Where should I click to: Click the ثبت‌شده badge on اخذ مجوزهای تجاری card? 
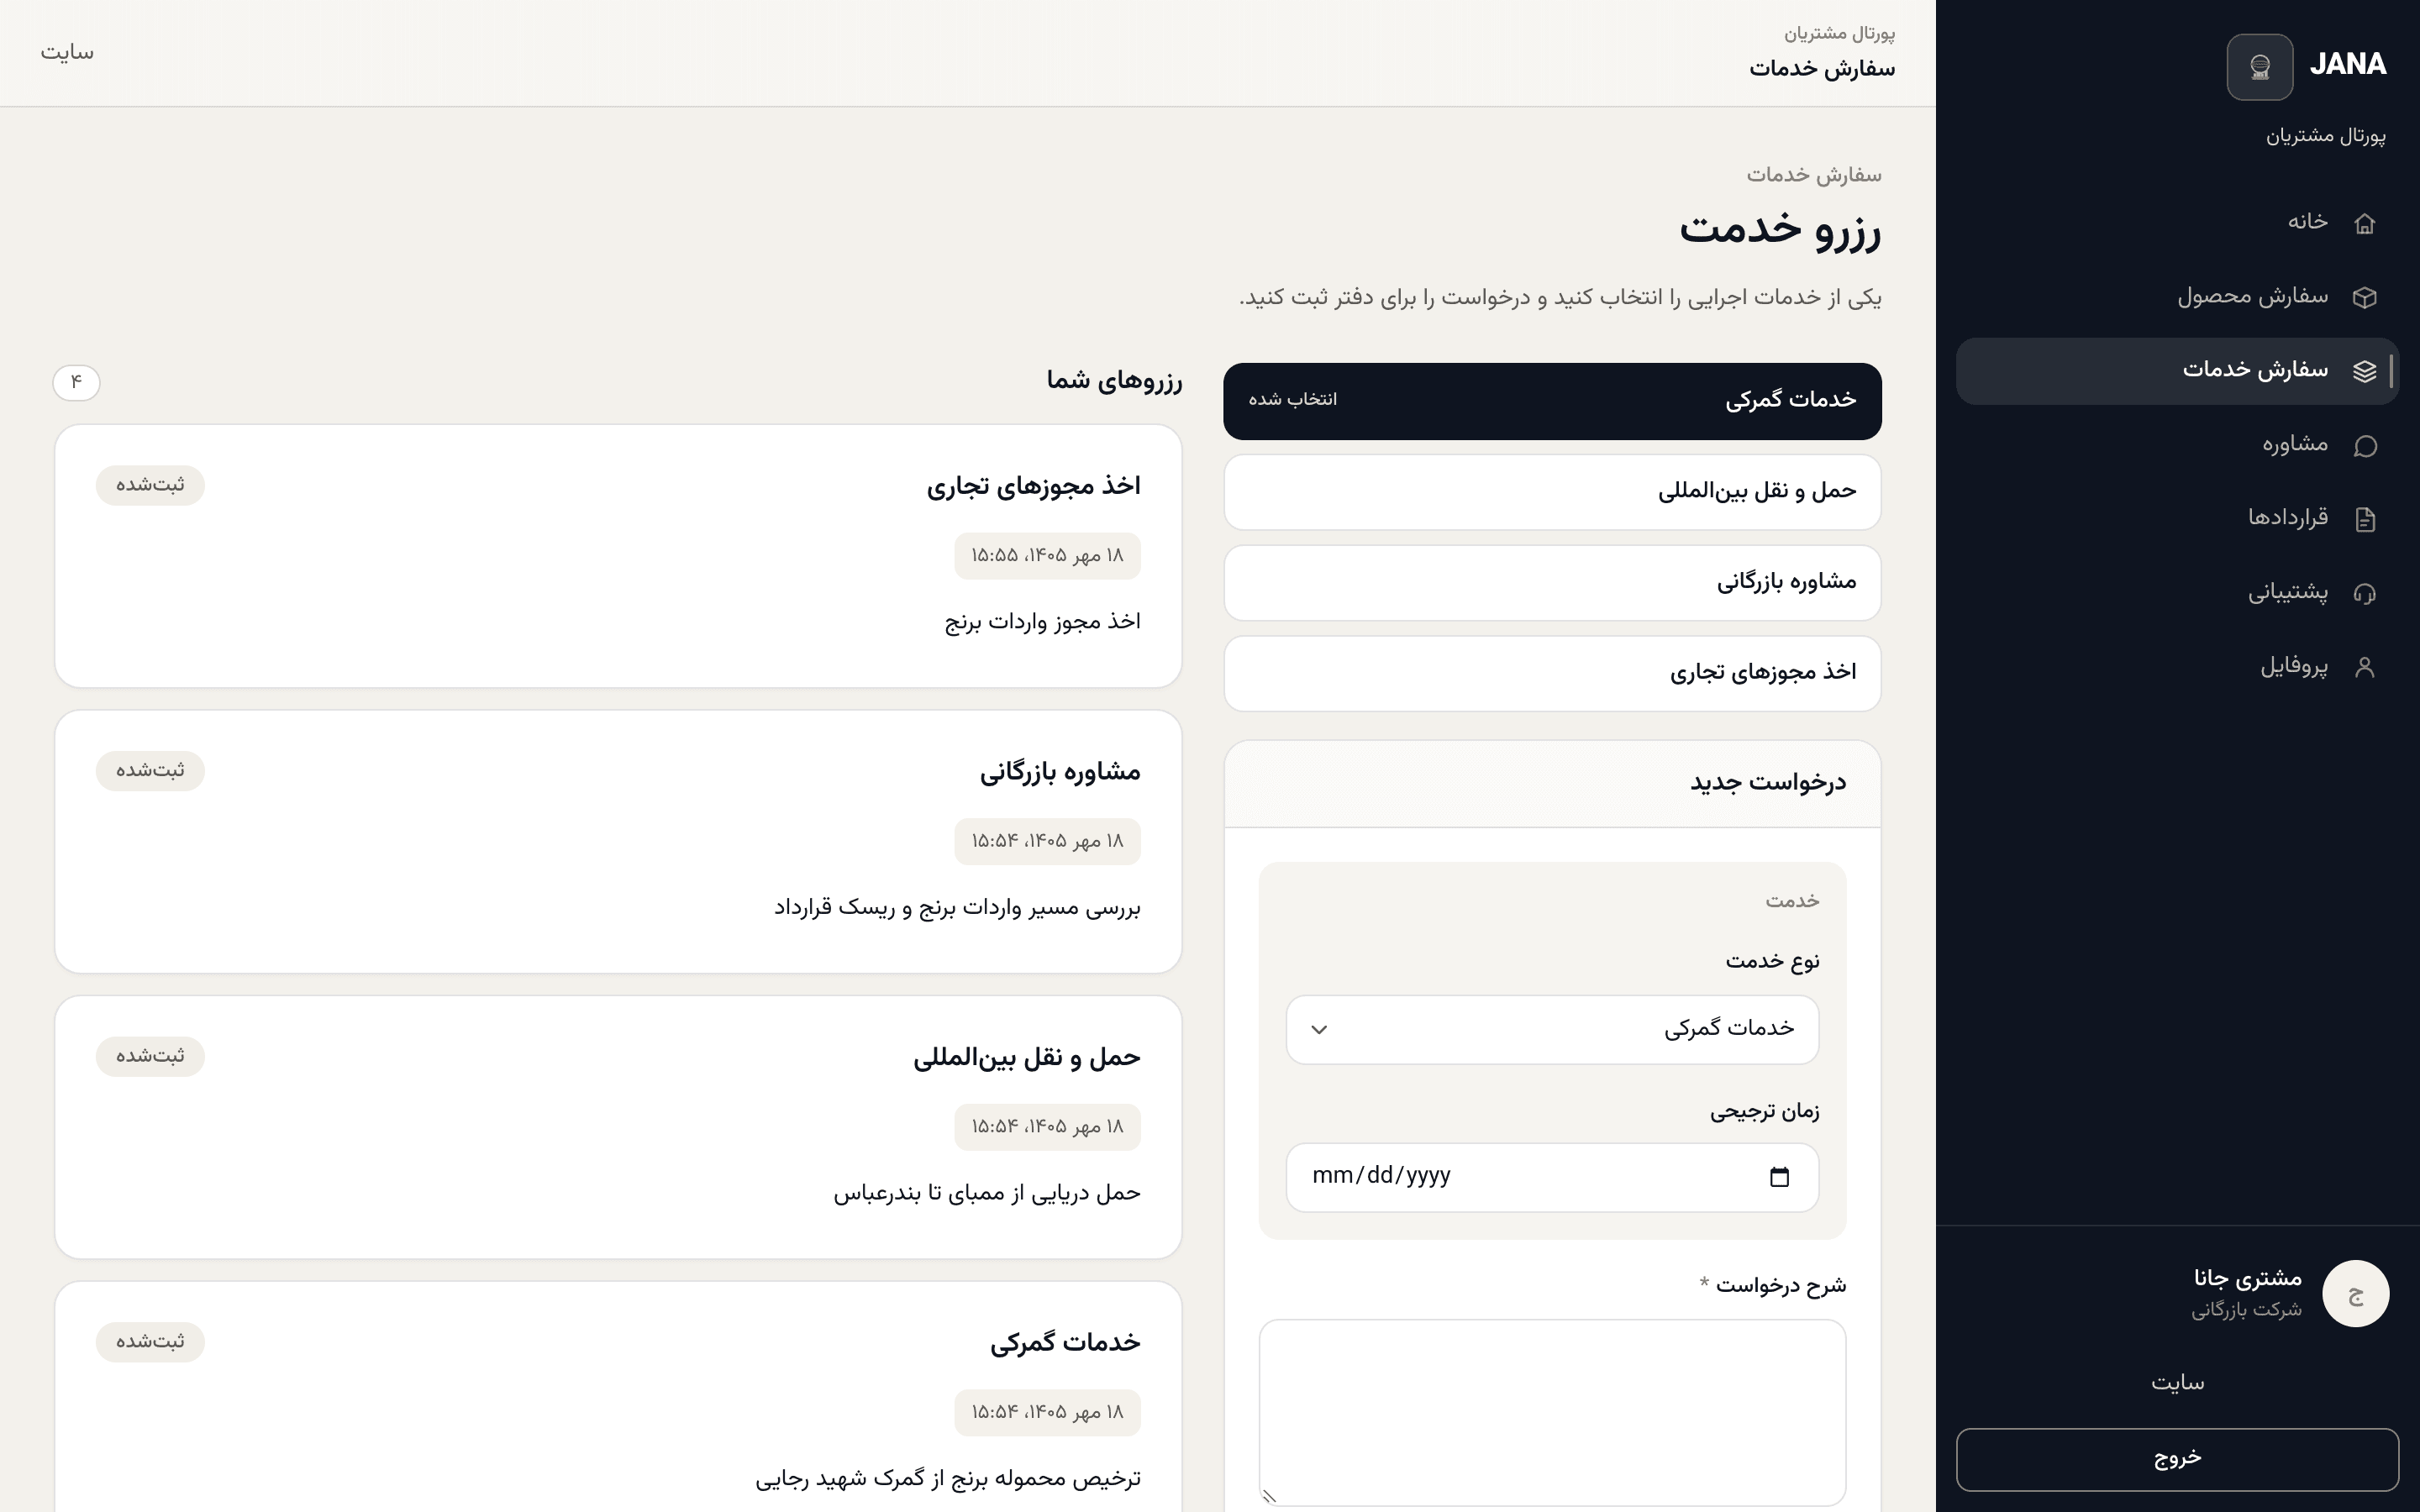point(150,485)
